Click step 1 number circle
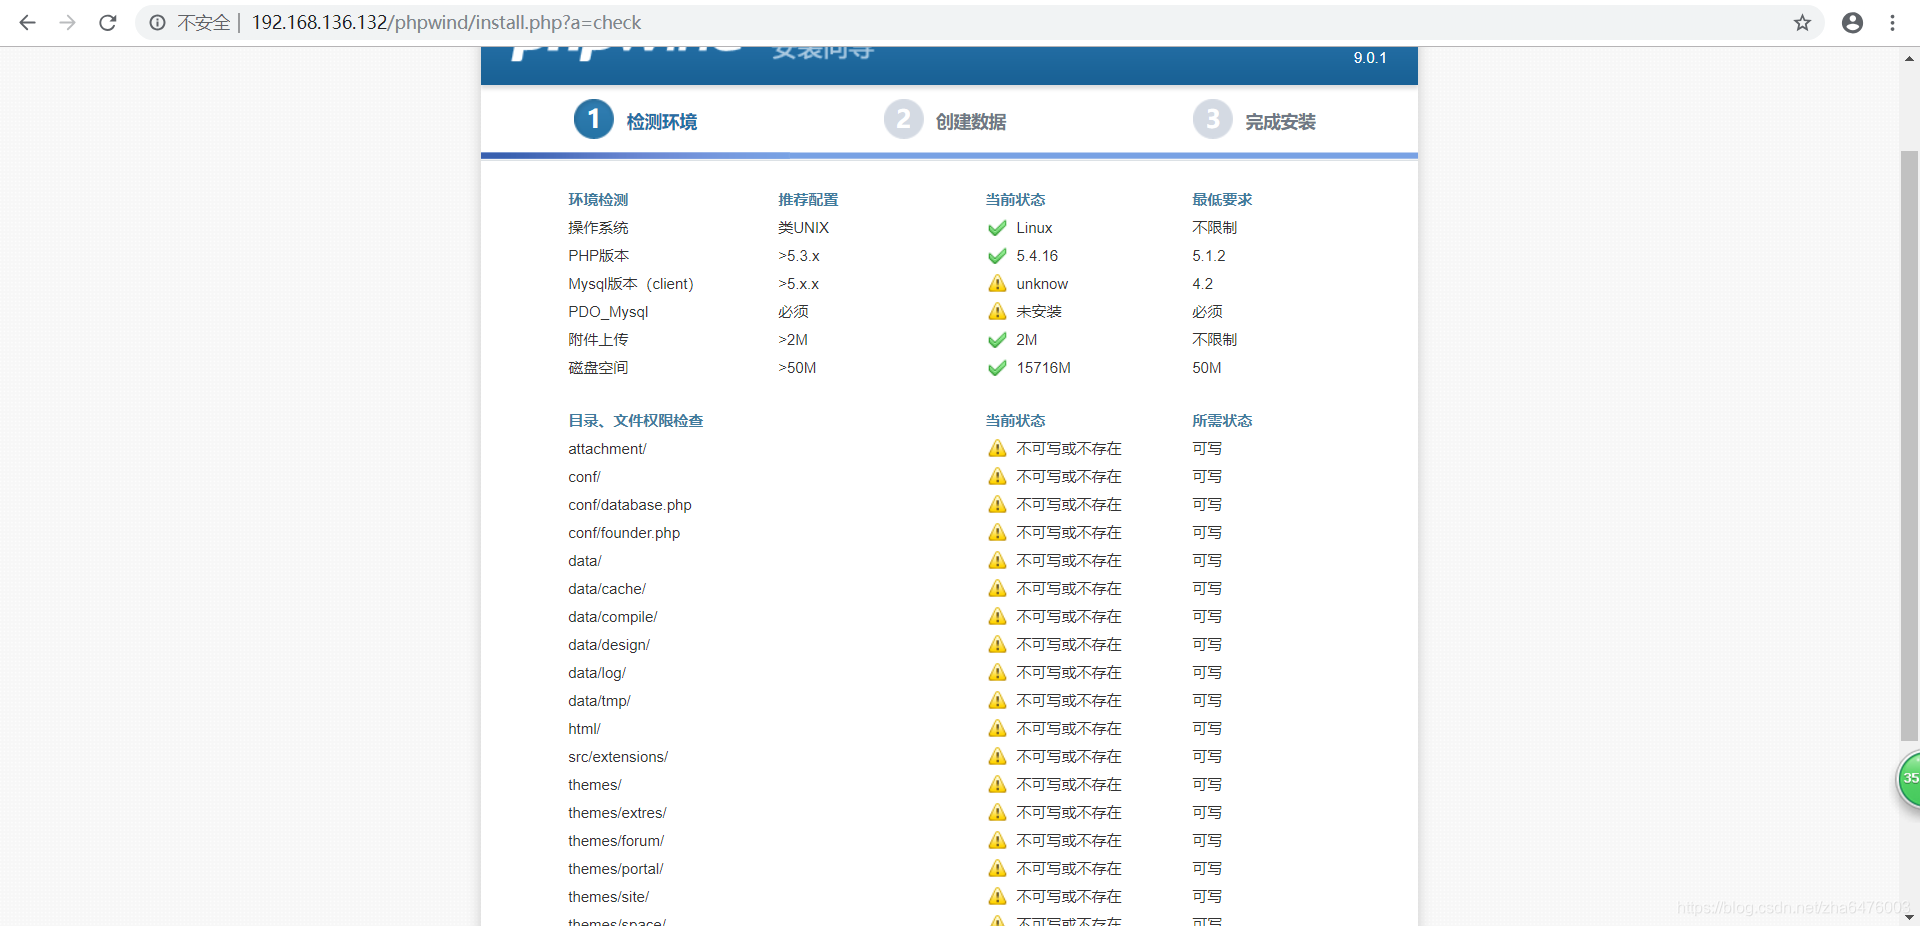The height and width of the screenshot is (926, 1920). pyautogui.click(x=593, y=120)
